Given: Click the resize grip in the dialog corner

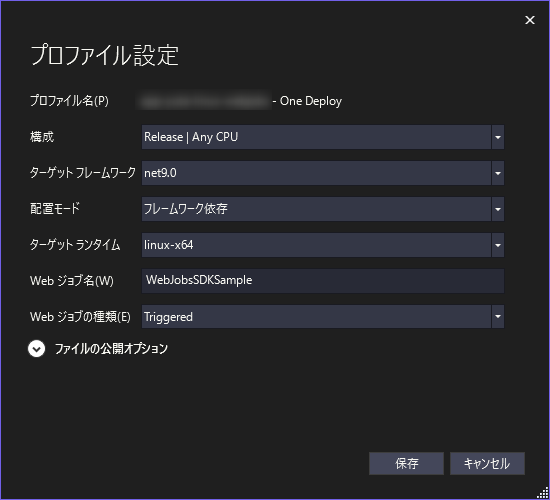Looking at the screenshot, I should pos(543,493).
